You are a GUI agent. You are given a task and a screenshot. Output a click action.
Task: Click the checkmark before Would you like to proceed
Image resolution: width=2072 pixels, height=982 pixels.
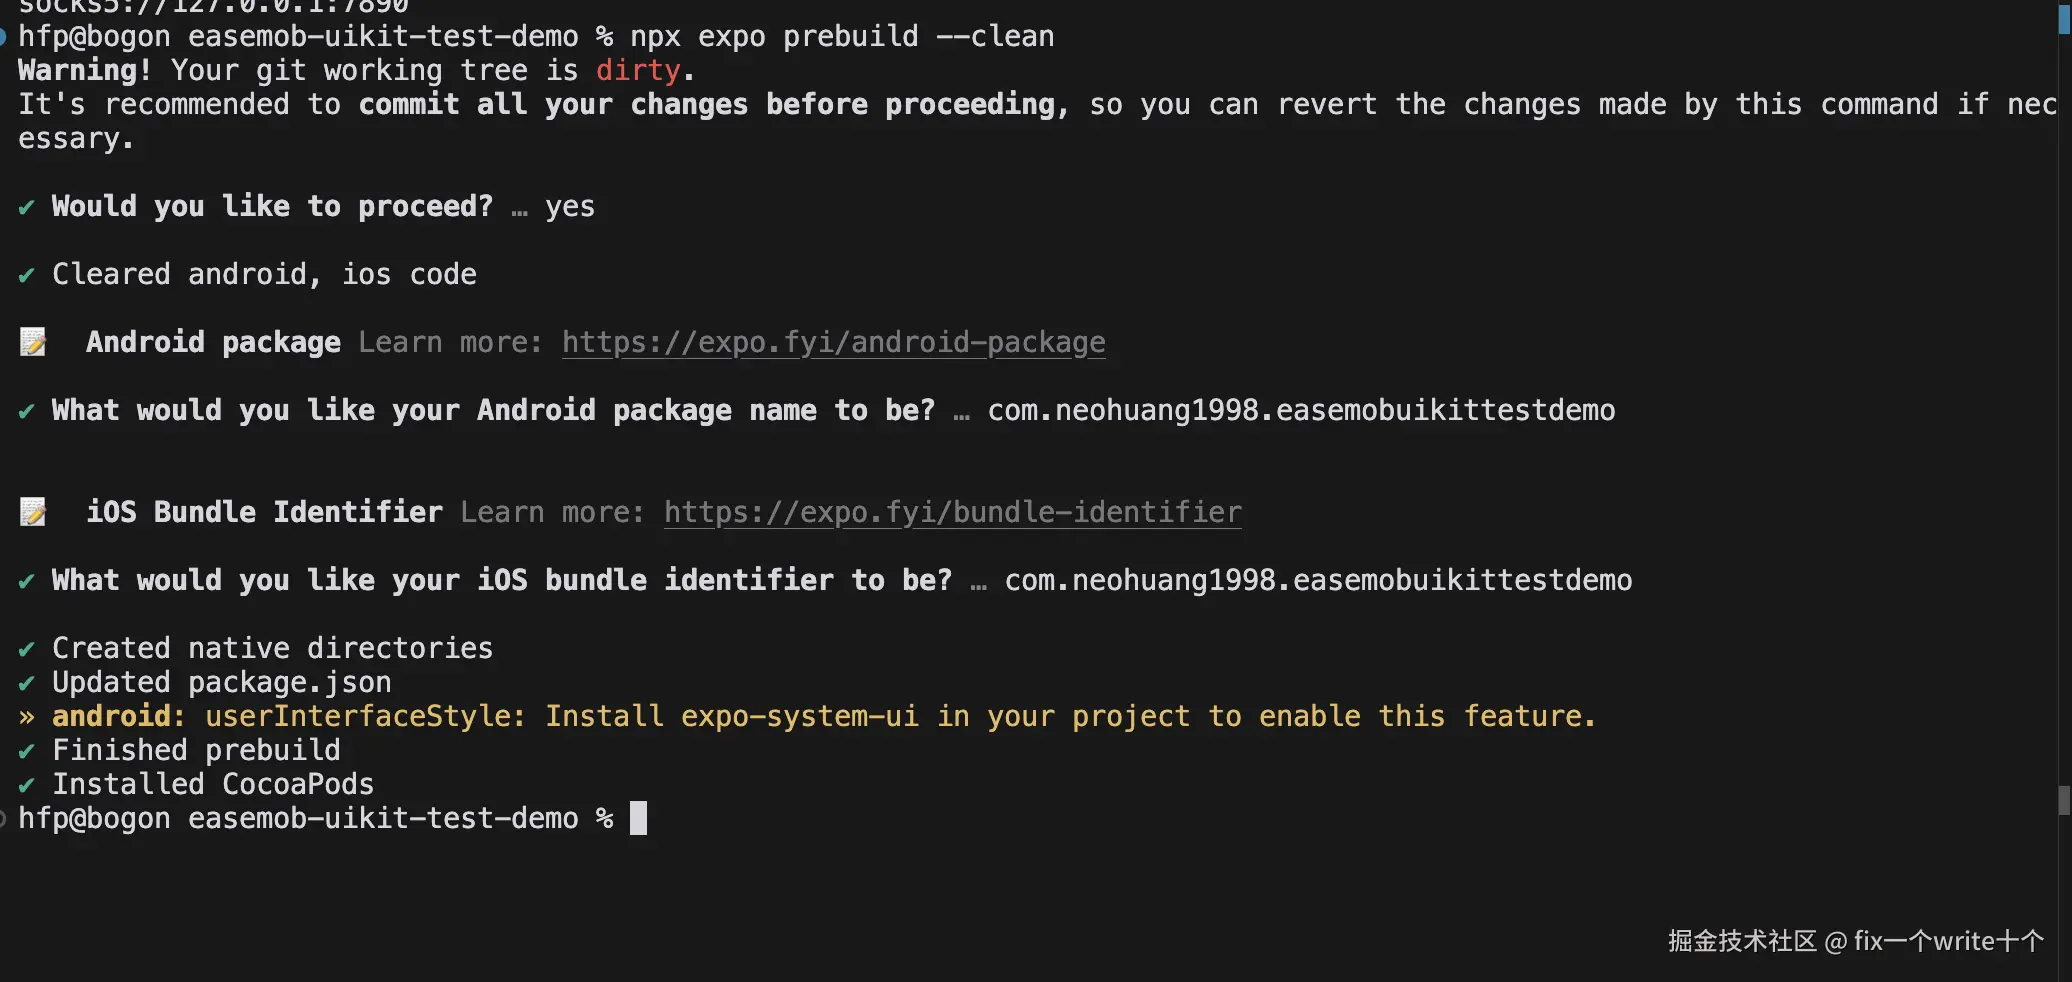(x=27, y=207)
